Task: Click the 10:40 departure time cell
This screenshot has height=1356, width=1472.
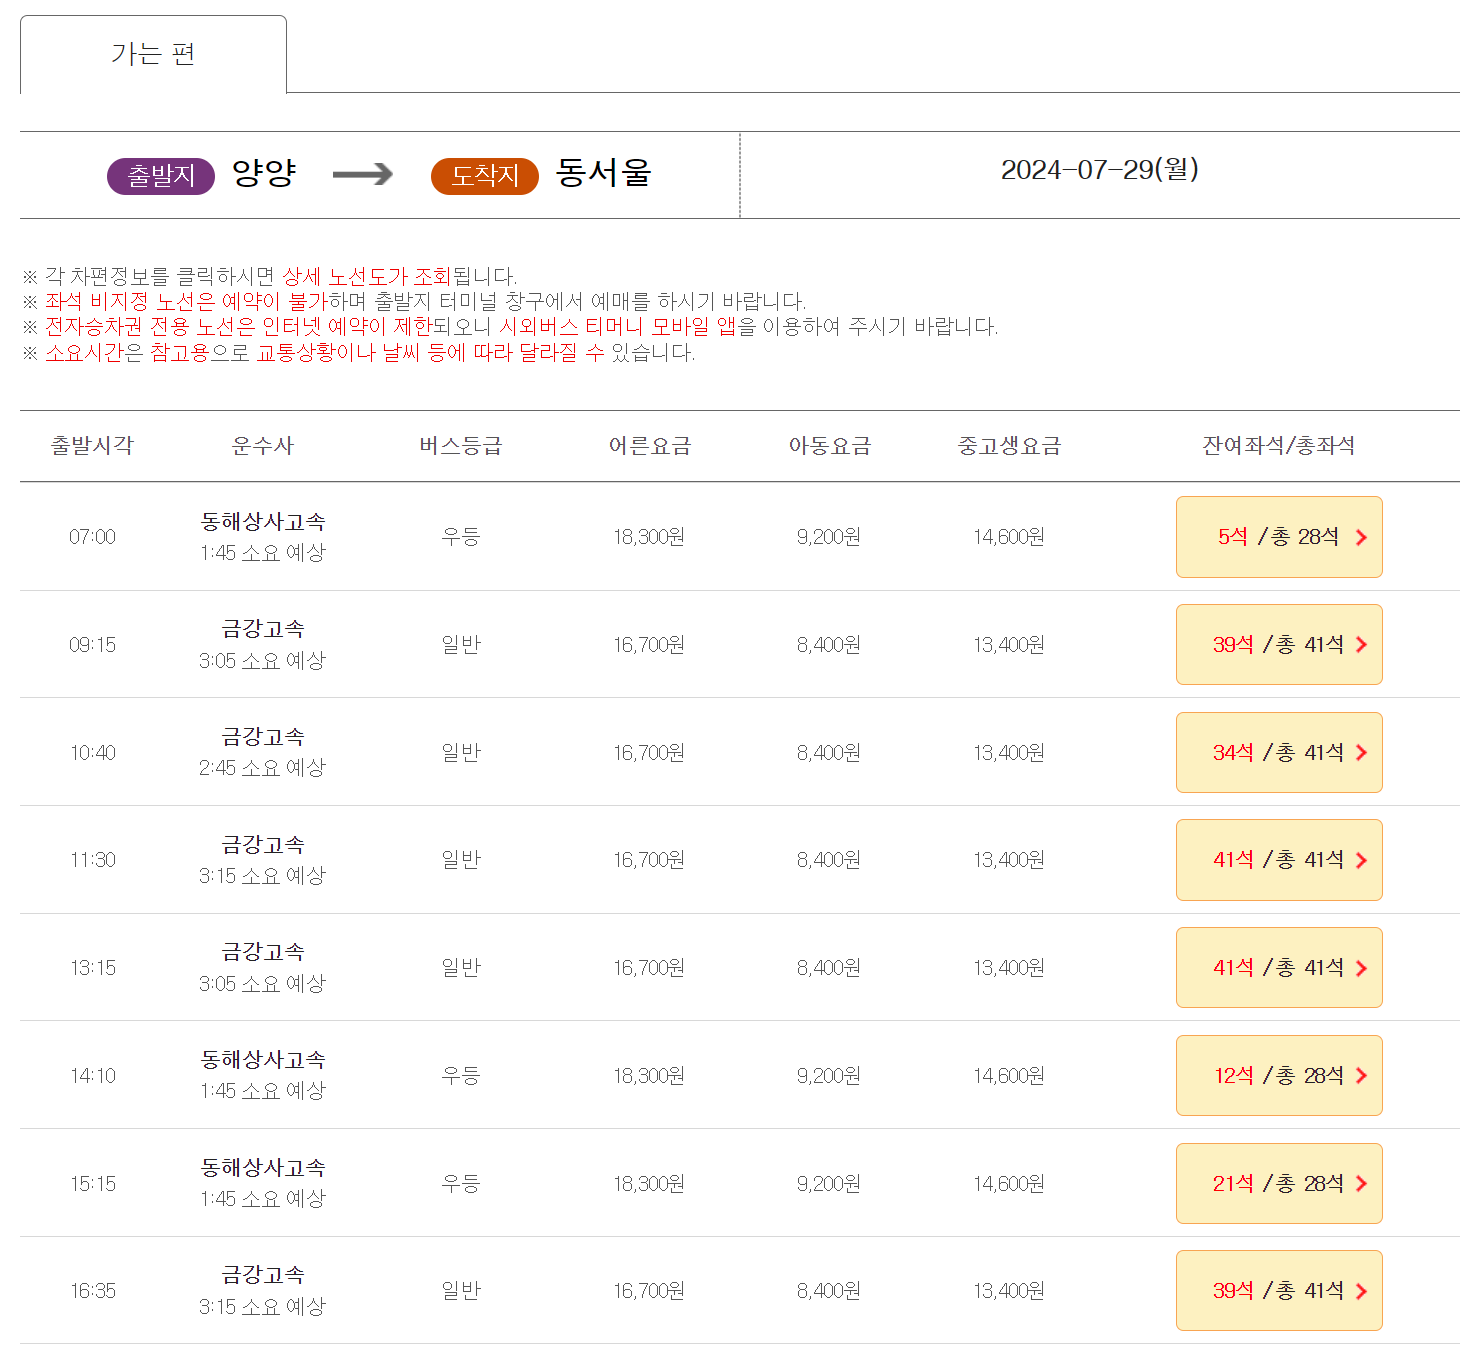Action: (x=92, y=753)
